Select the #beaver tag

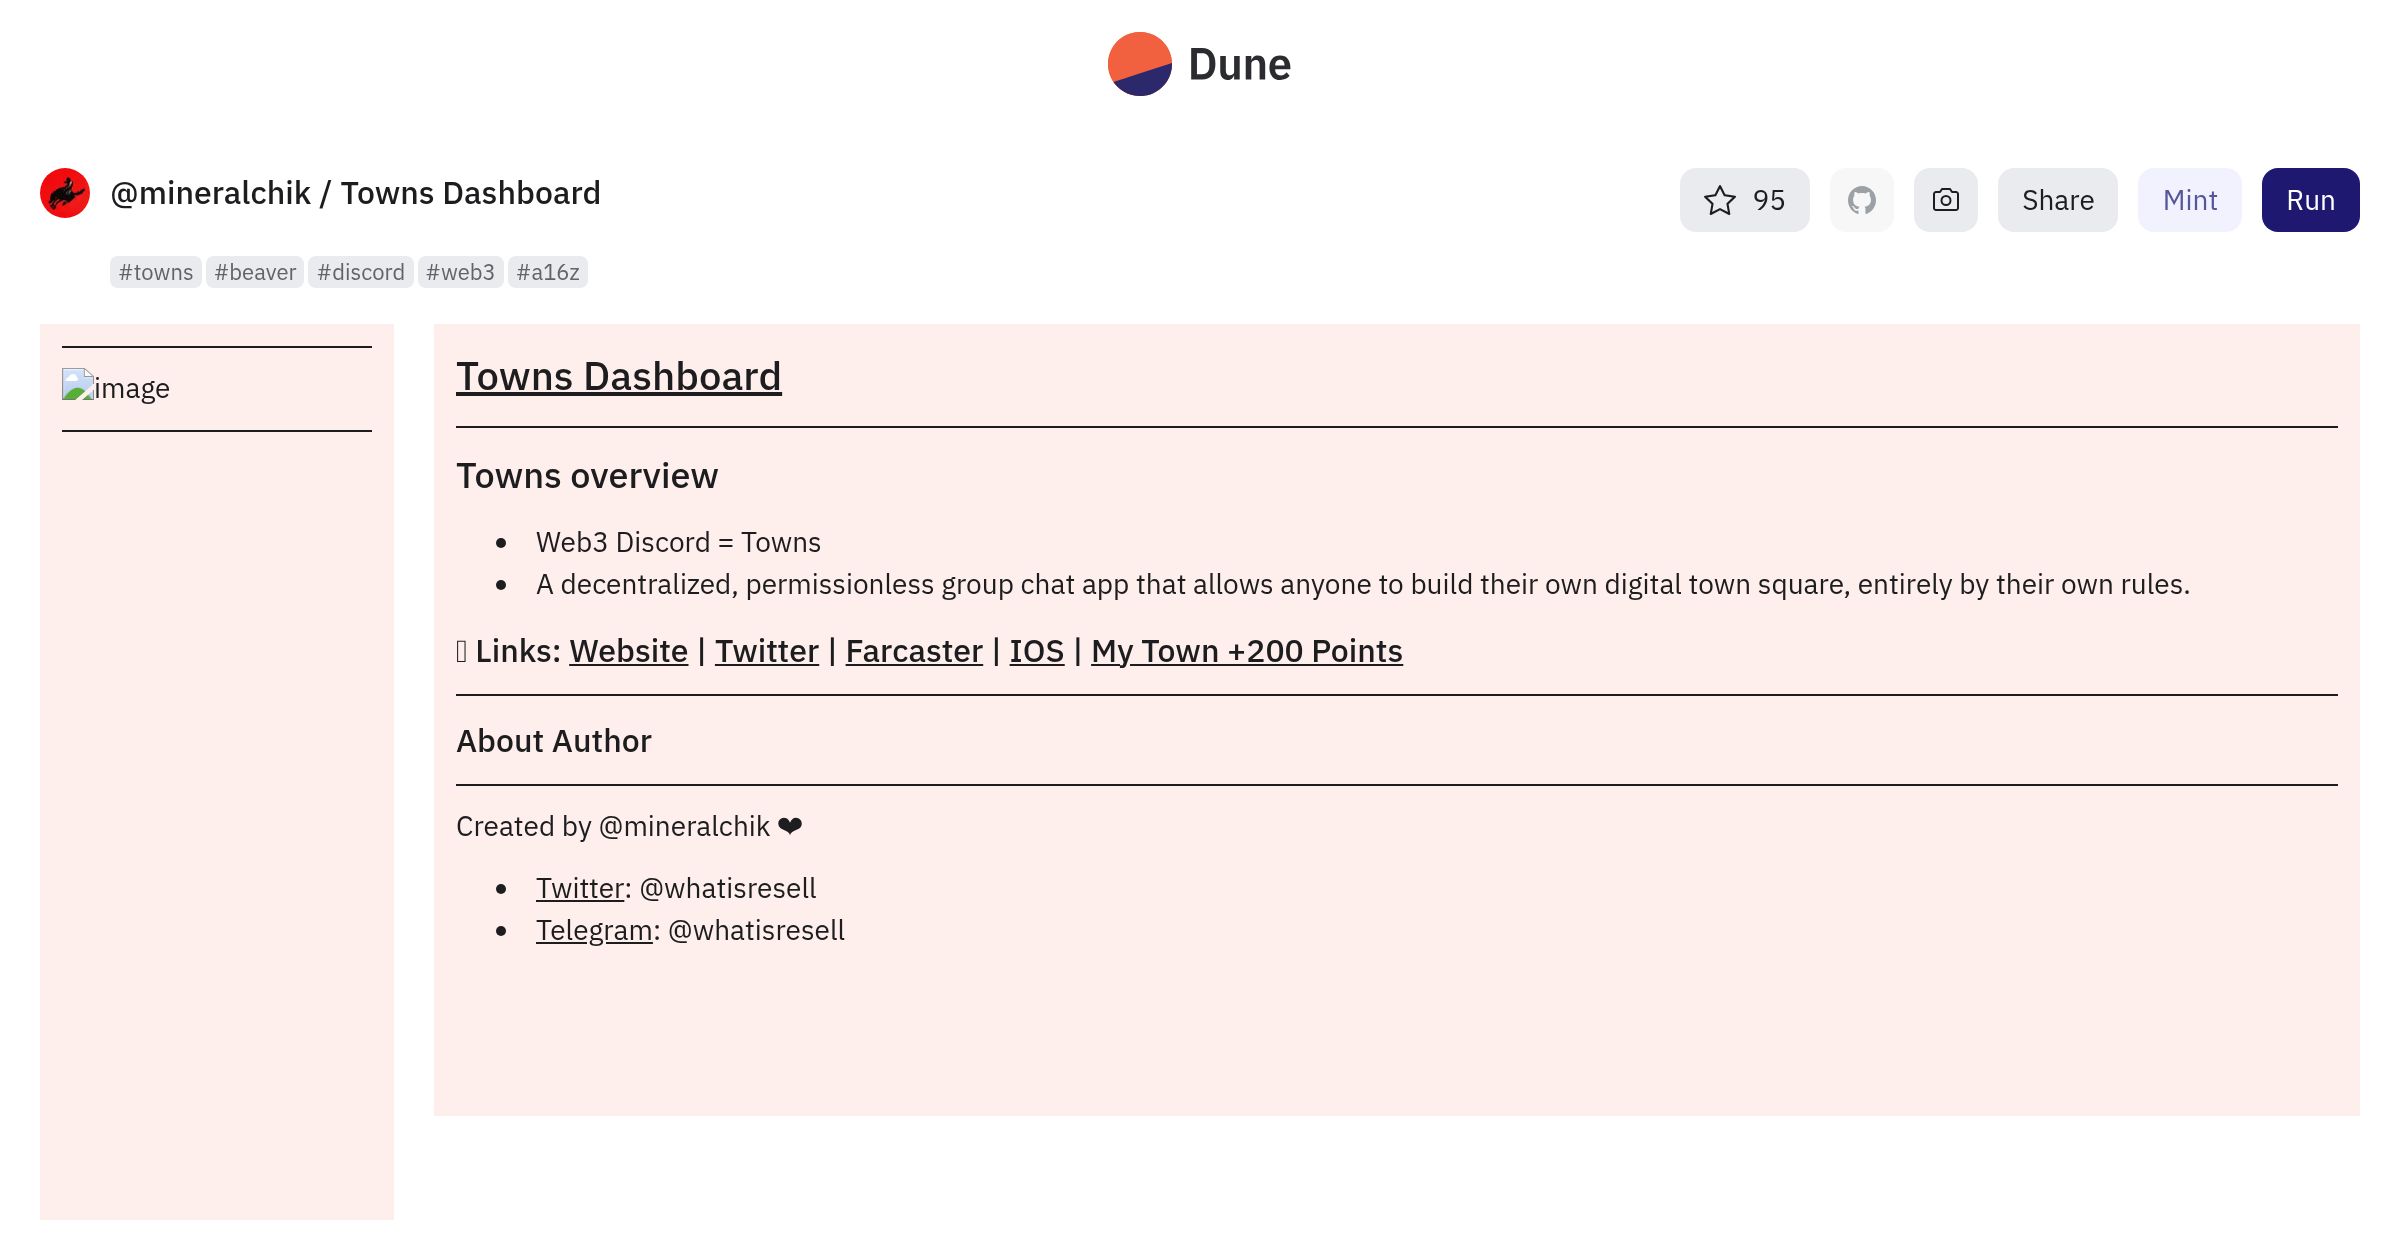pyautogui.click(x=255, y=272)
